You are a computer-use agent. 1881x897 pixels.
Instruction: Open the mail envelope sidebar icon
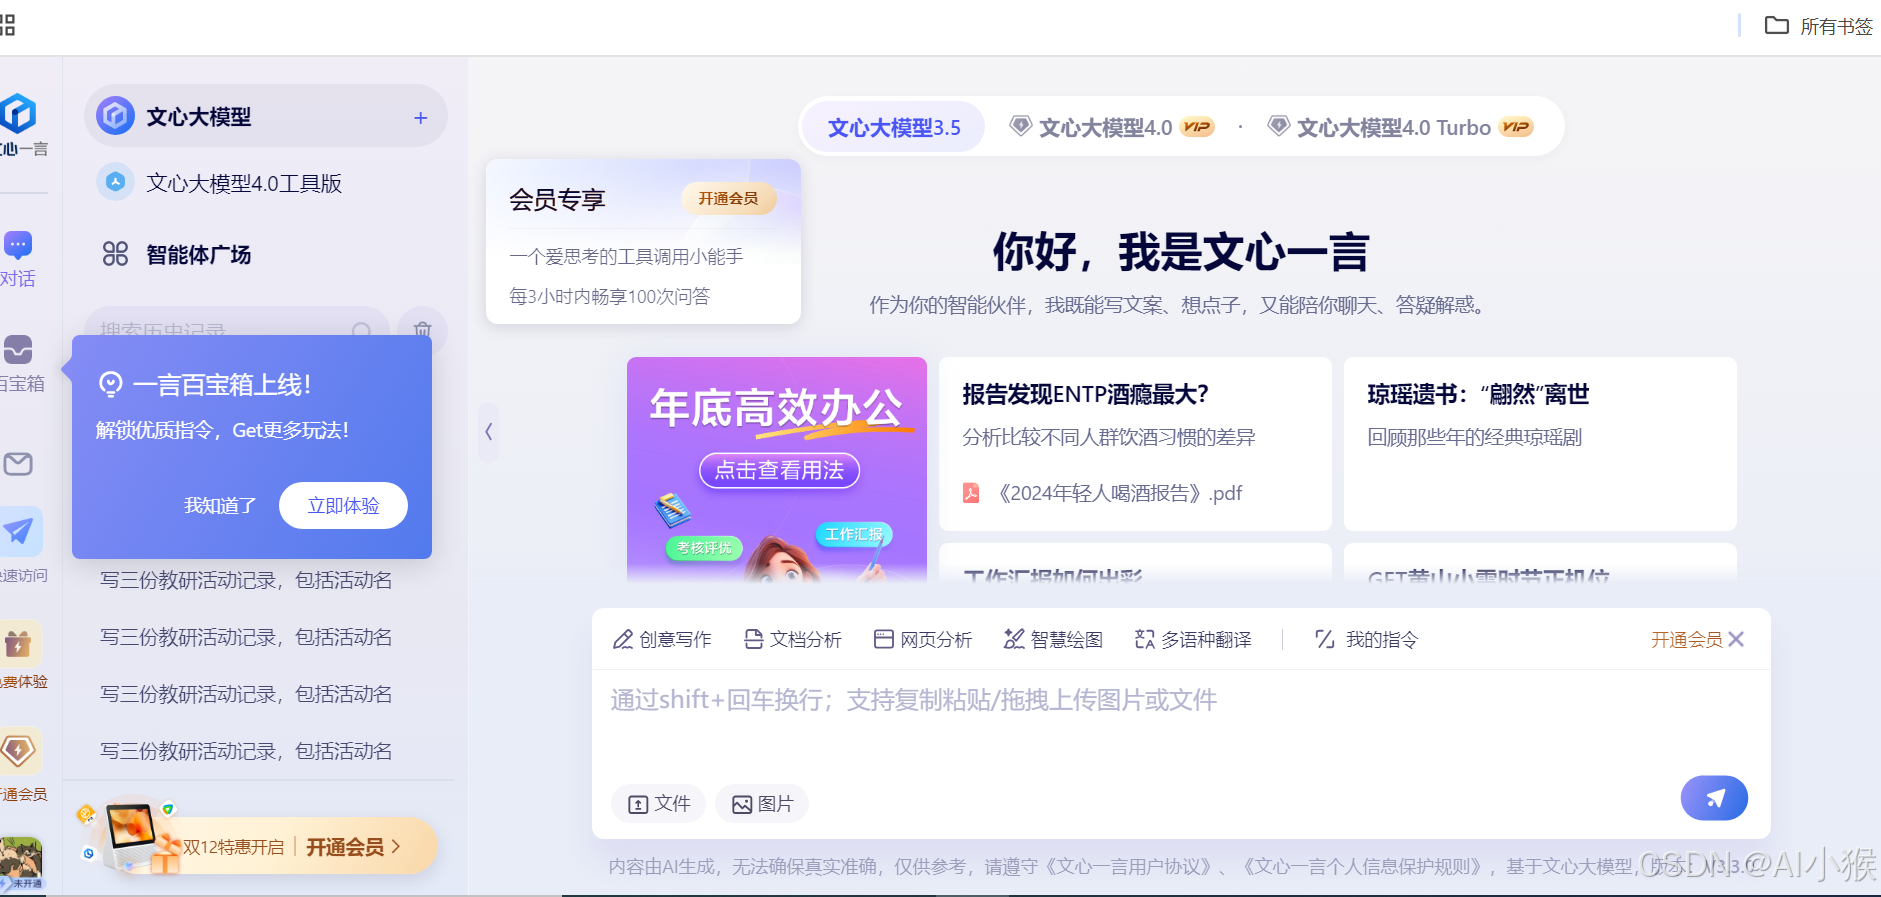[18, 464]
